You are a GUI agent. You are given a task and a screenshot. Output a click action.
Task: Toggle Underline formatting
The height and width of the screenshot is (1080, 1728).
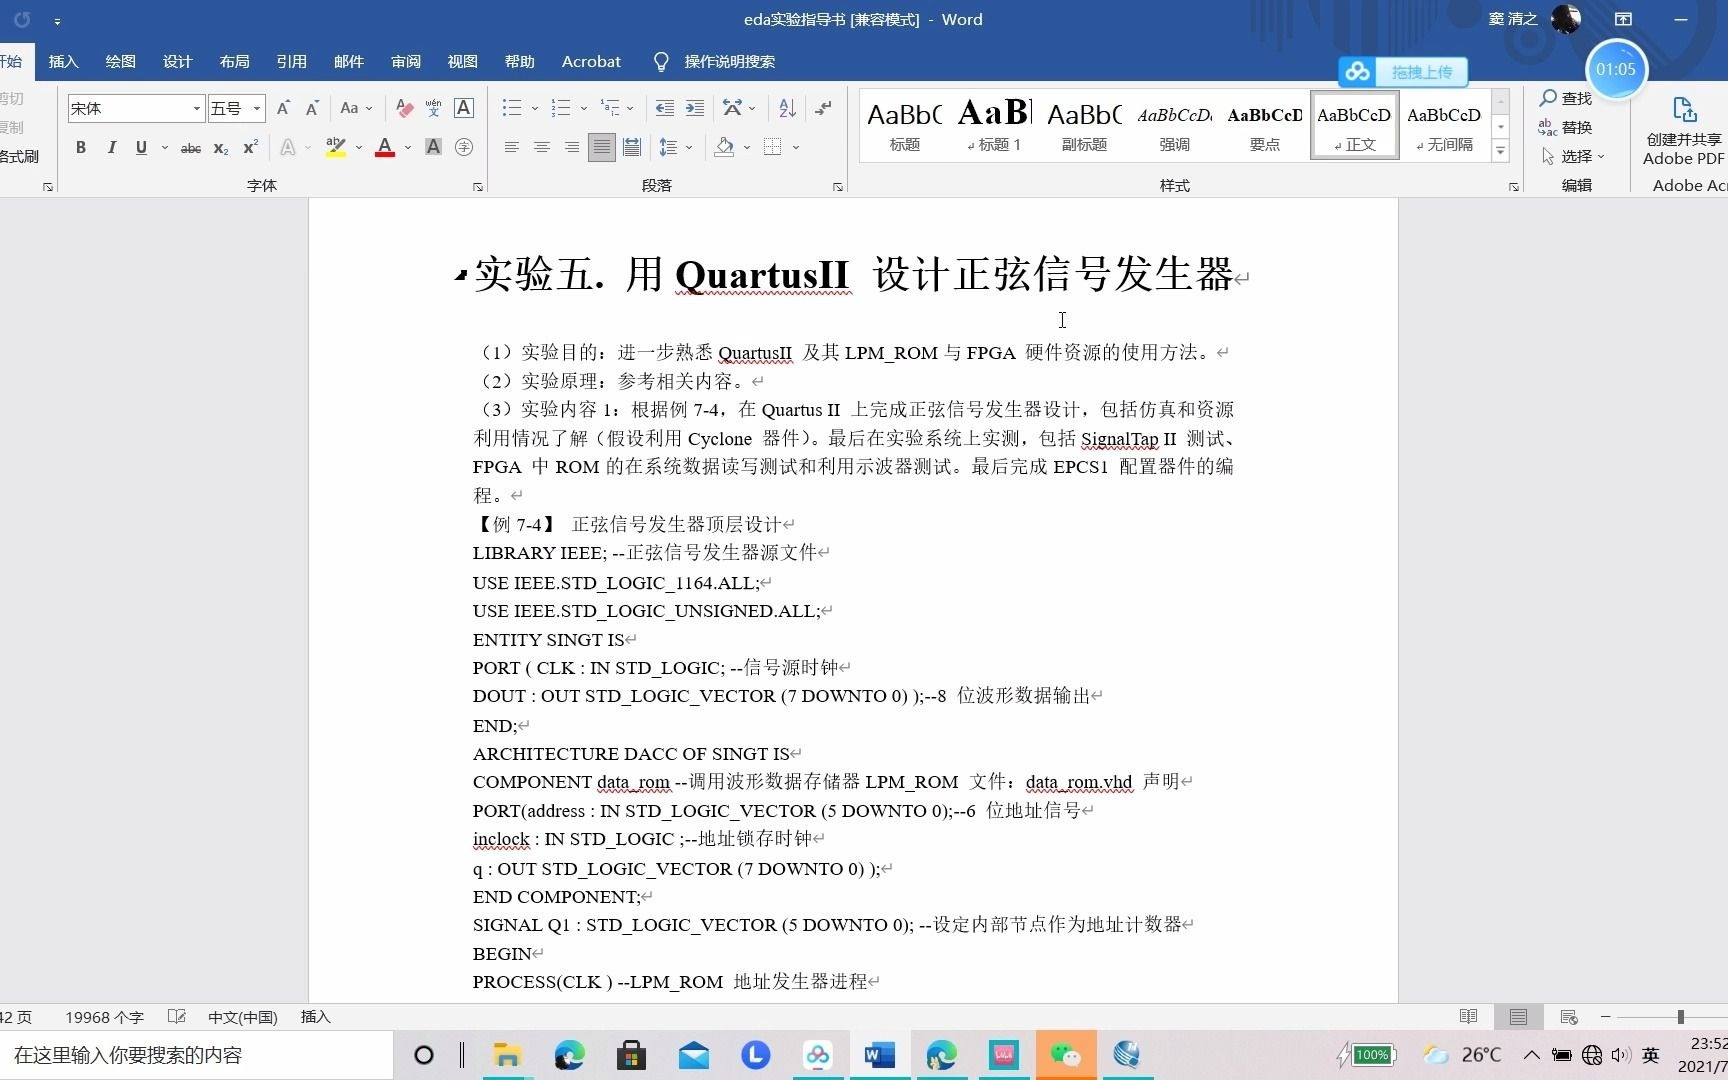click(141, 147)
